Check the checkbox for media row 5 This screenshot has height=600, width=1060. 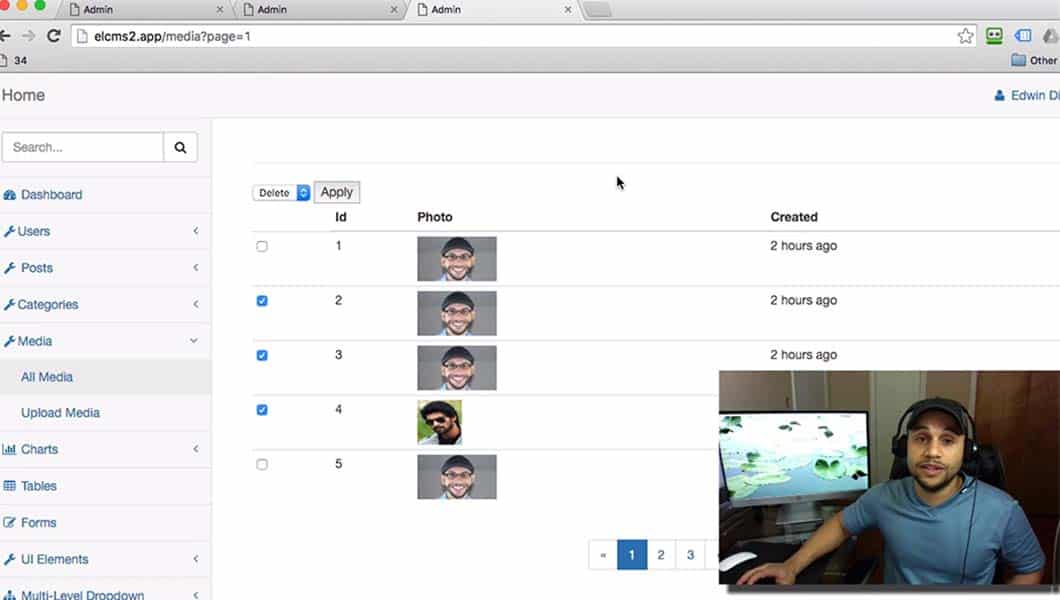(x=262, y=464)
